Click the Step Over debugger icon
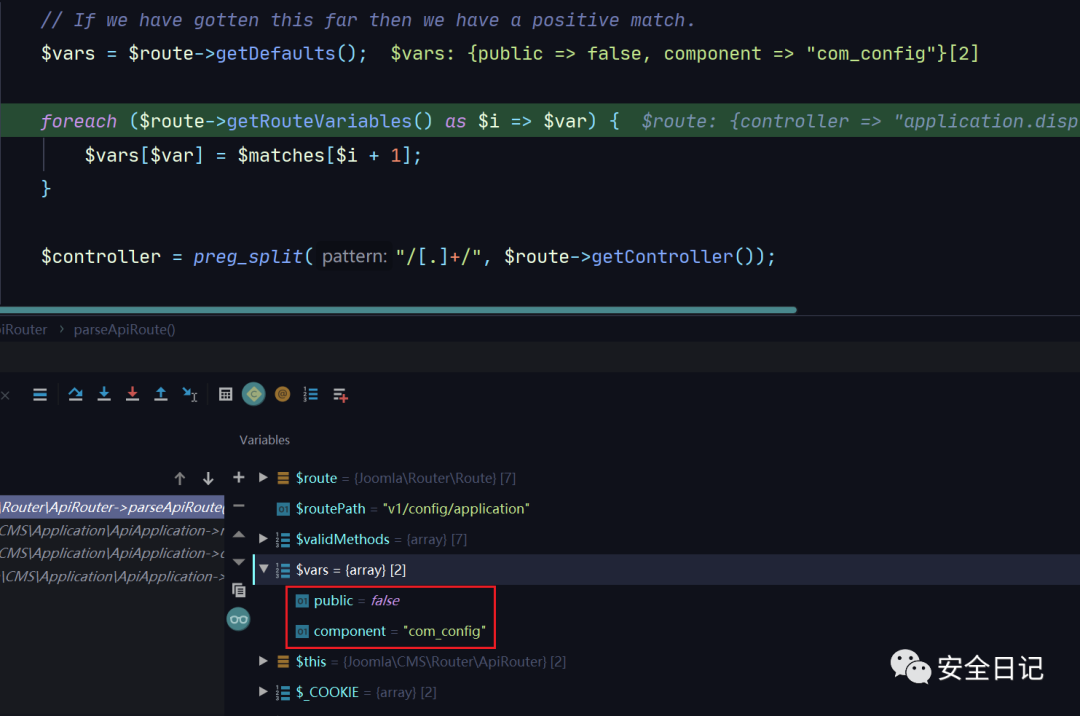This screenshot has height=716, width=1080. pos(75,395)
